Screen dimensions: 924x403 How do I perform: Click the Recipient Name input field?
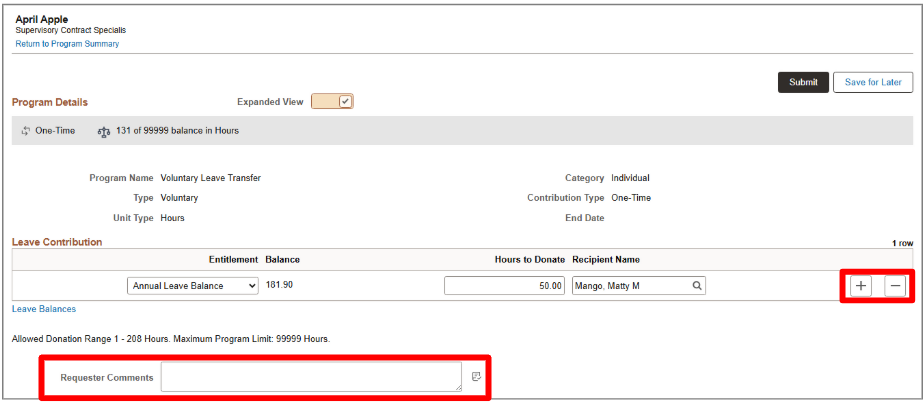point(639,286)
